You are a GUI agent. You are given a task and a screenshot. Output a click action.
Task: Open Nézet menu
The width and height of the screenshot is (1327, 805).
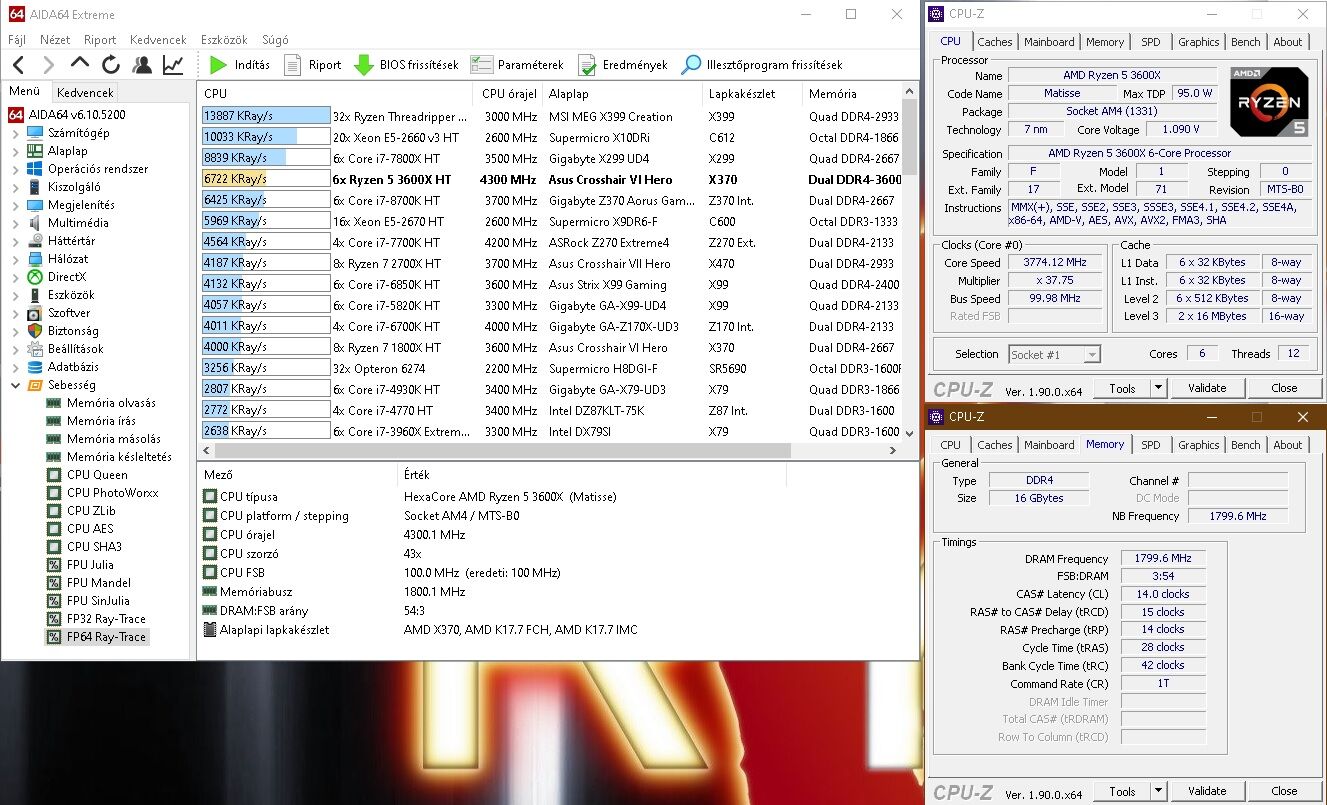tap(55, 40)
